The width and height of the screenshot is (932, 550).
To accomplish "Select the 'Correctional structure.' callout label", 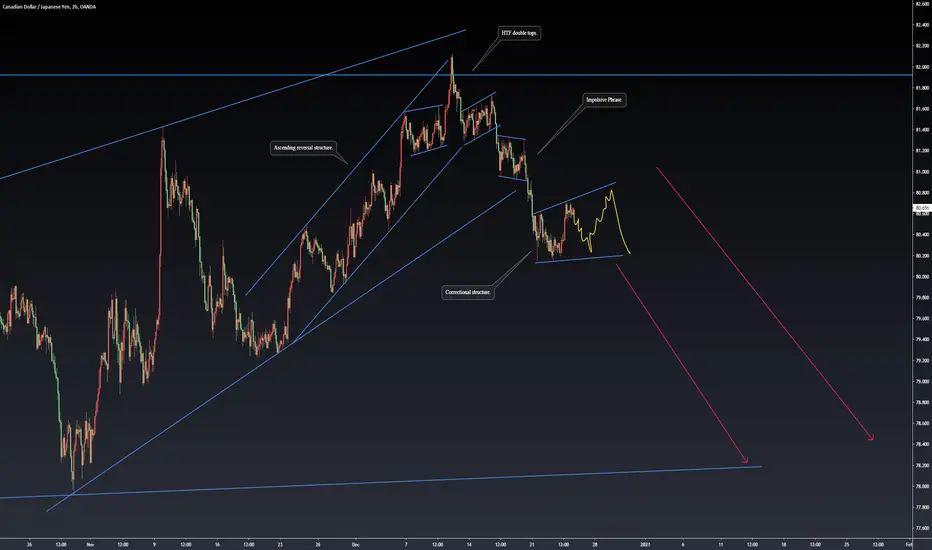I will [x=468, y=292].
